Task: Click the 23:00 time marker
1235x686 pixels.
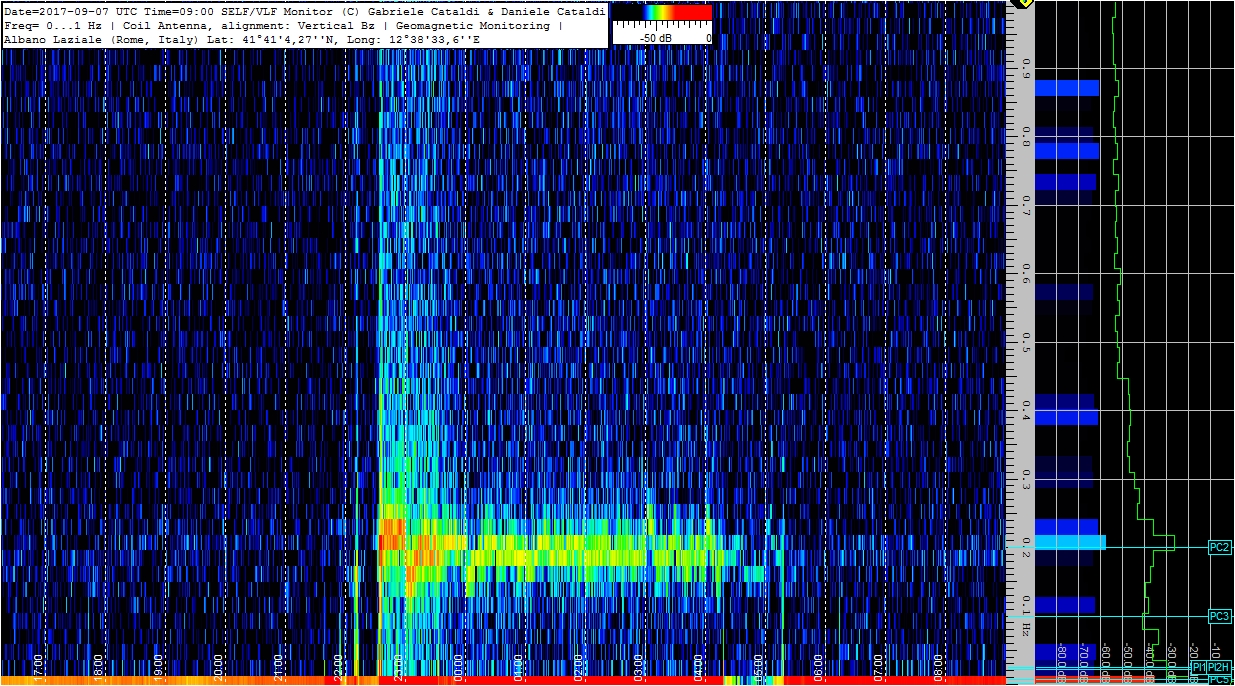Action: (398, 663)
